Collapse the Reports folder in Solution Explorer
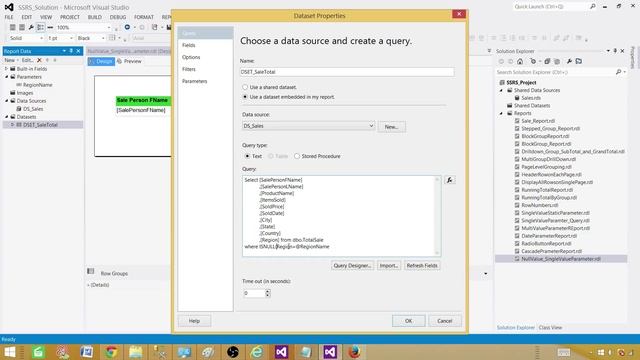 click(502, 113)
